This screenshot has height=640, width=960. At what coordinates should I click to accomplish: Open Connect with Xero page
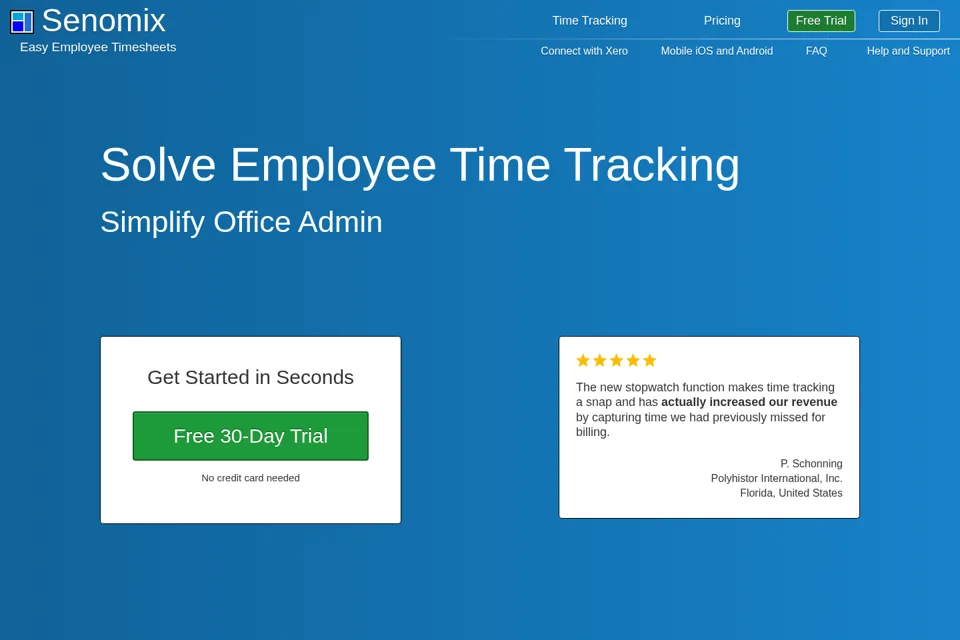pos(584,51)
